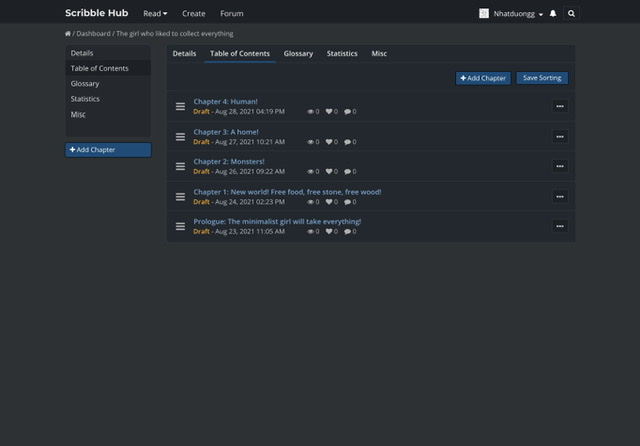This screenshot has height=446, width=640.
Task: Expand the Nhatduongg user menu
Action: (511, 14)
